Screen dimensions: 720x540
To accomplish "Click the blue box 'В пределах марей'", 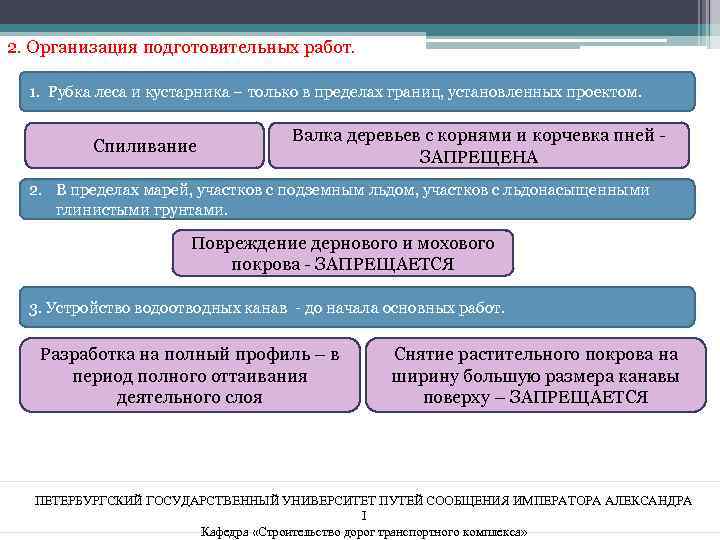I will tap(357, 199).
